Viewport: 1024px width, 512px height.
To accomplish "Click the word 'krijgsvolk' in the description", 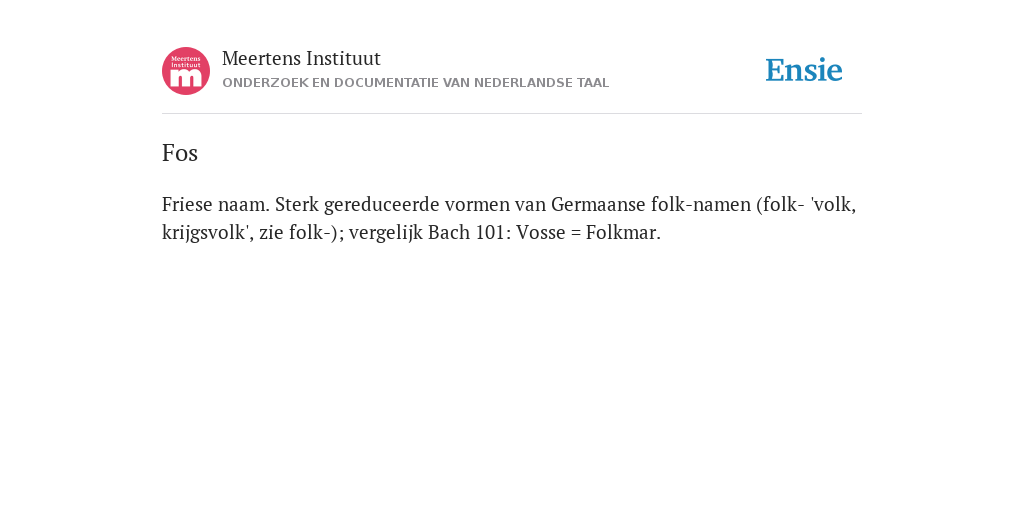I will 206,232.
